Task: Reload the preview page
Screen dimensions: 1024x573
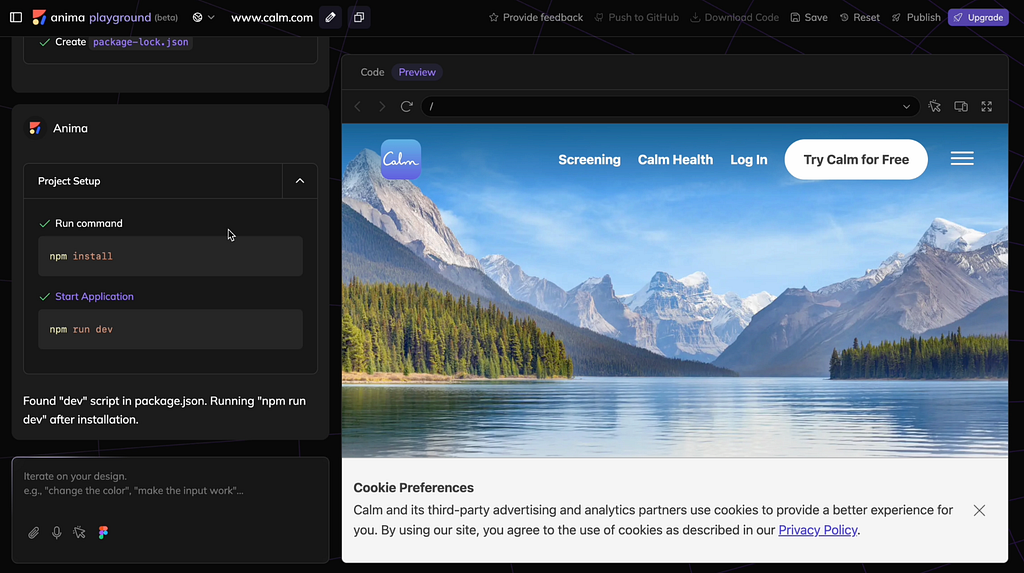Action: pos(406,106)
